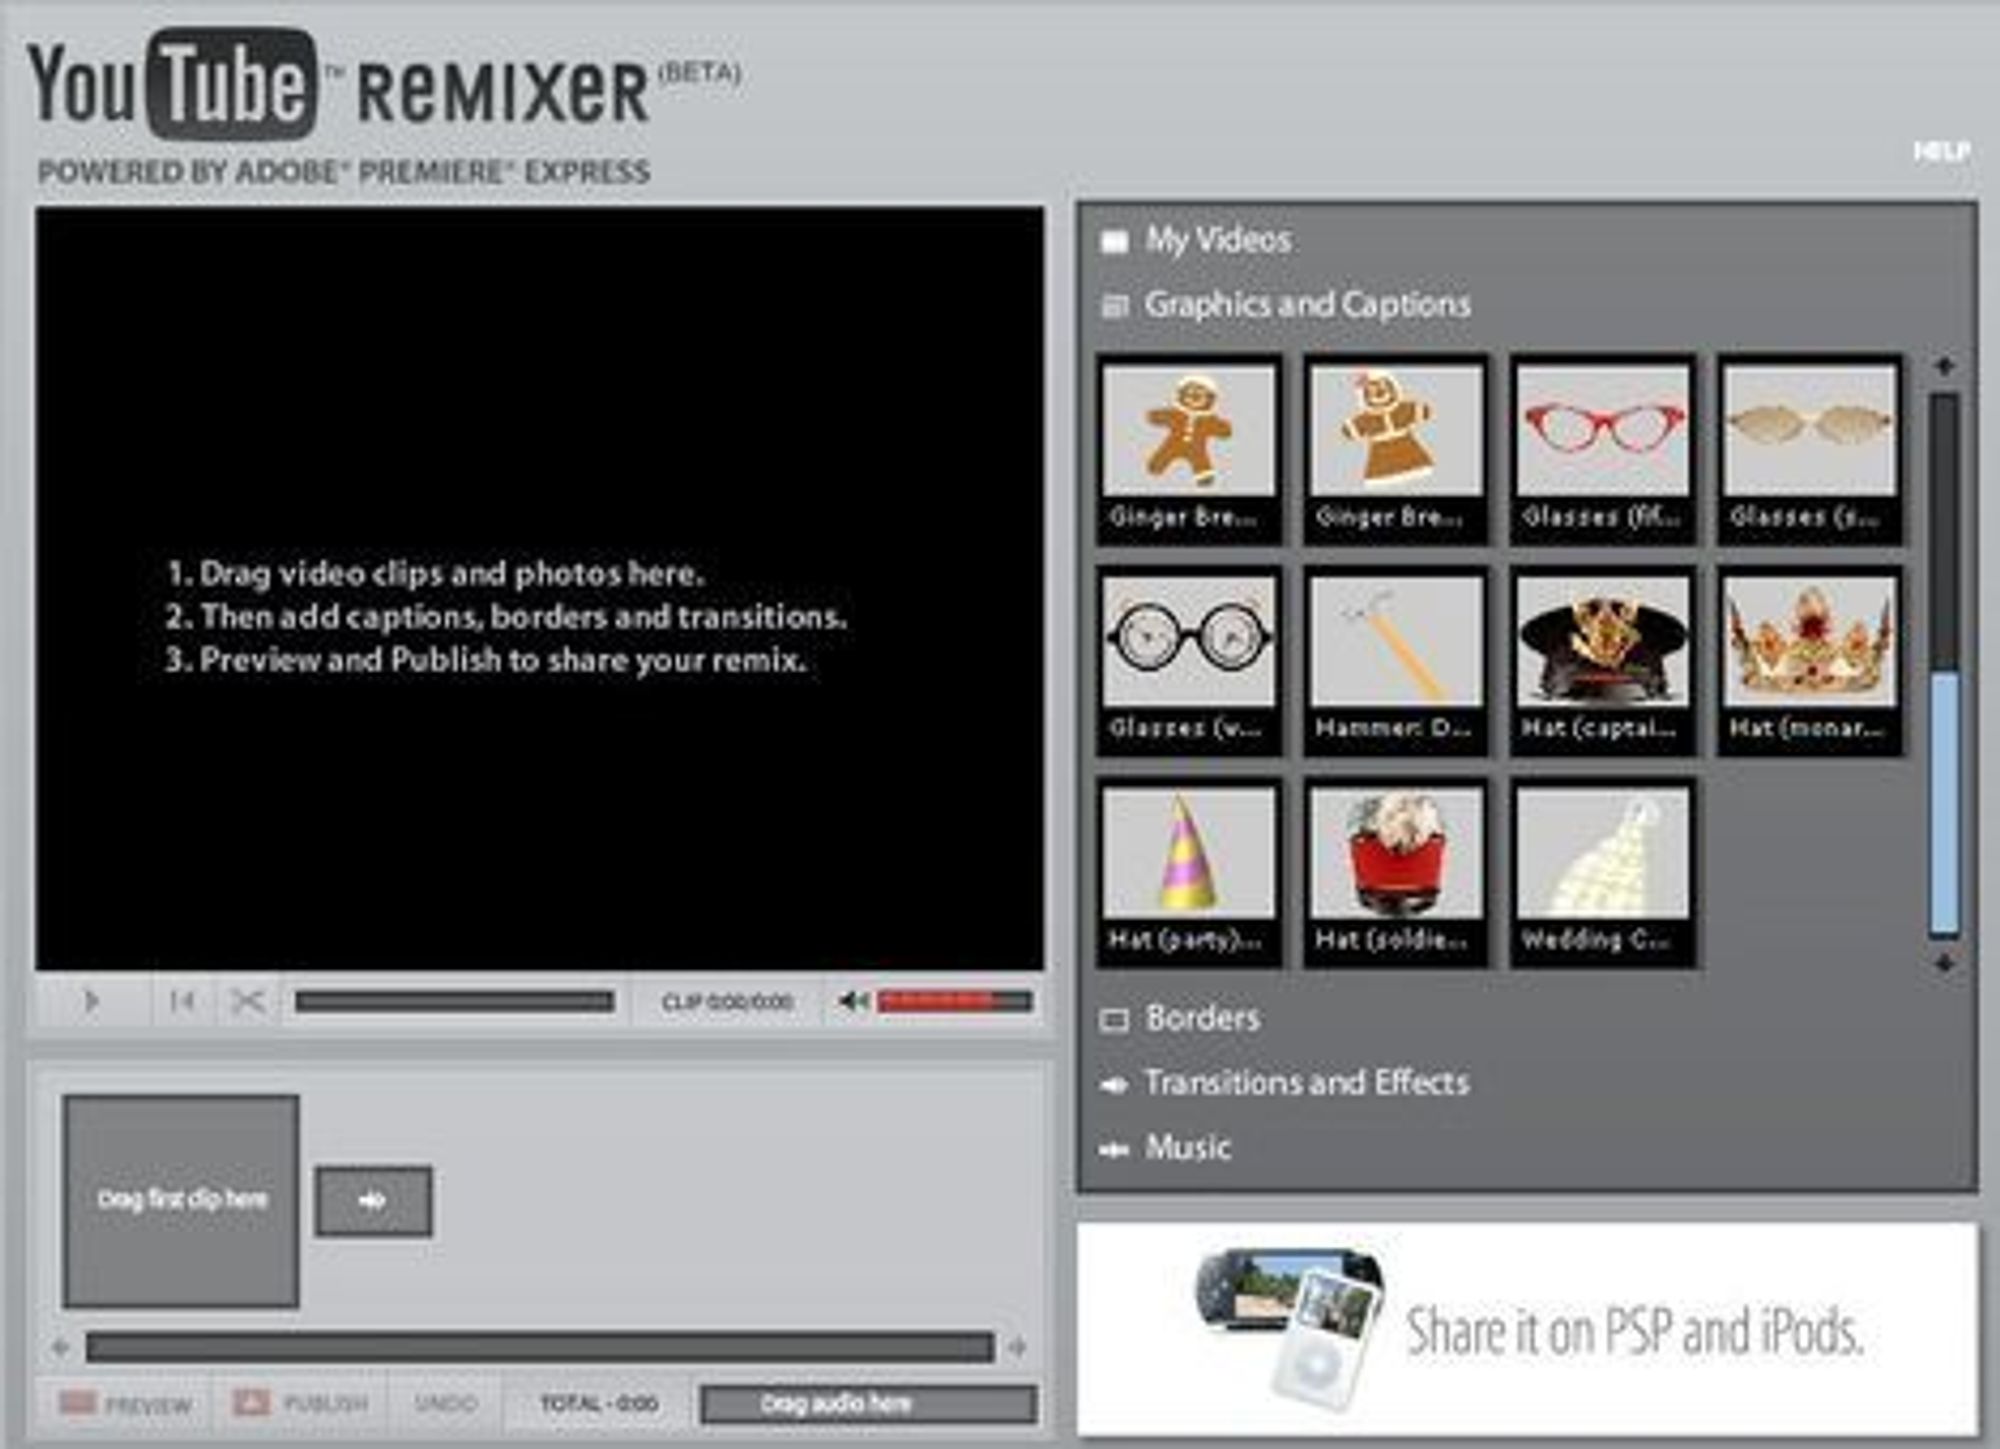Click the graphics list scroll up arrow

pos(1944,367)
